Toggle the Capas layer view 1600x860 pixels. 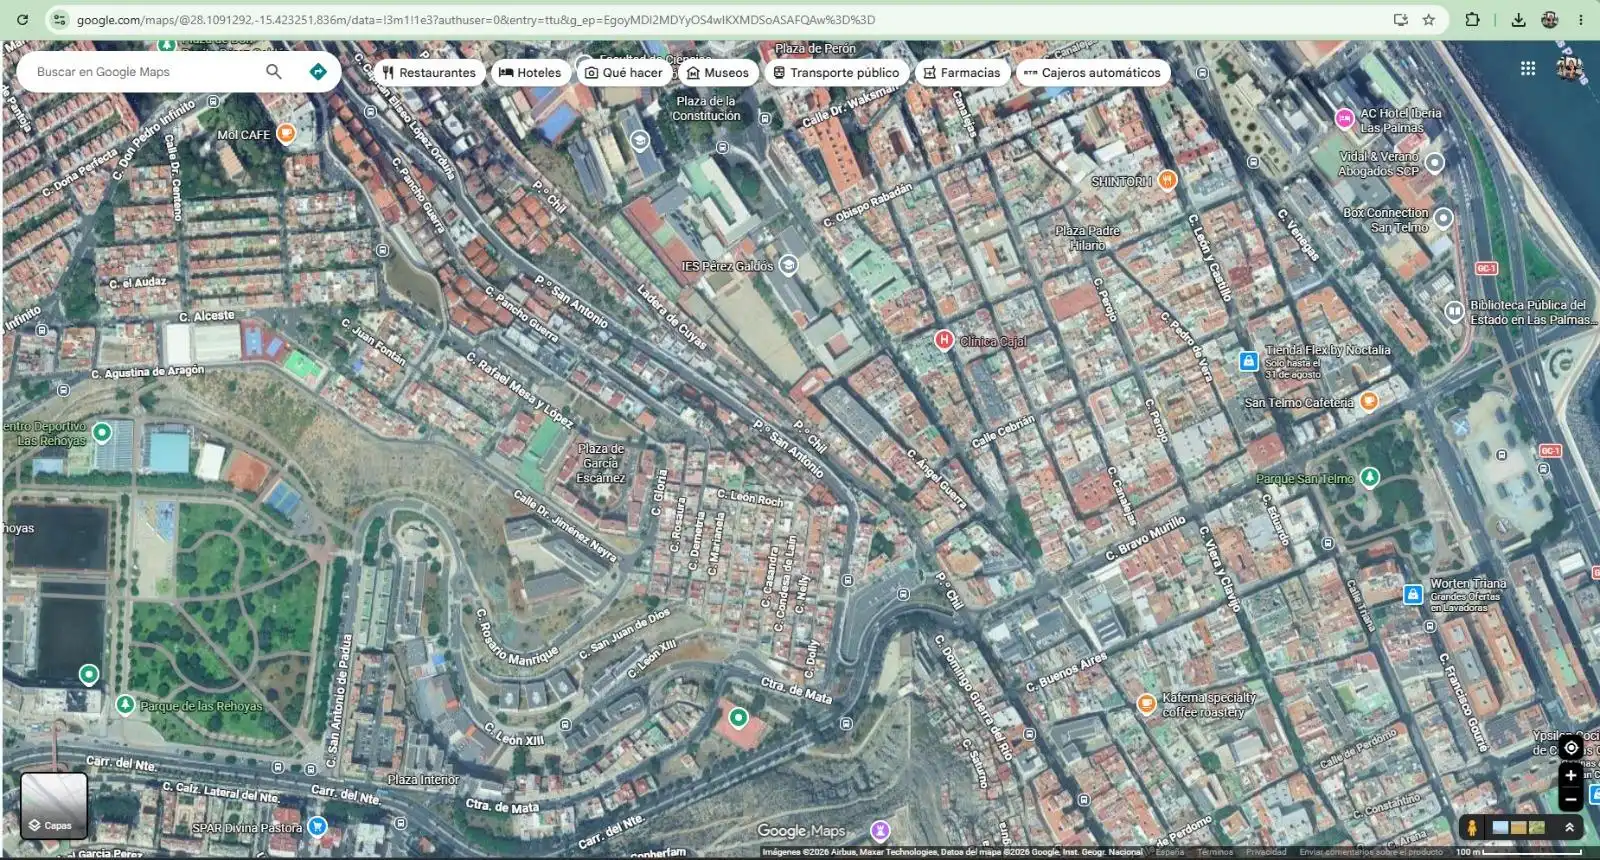tap(54, 805)
